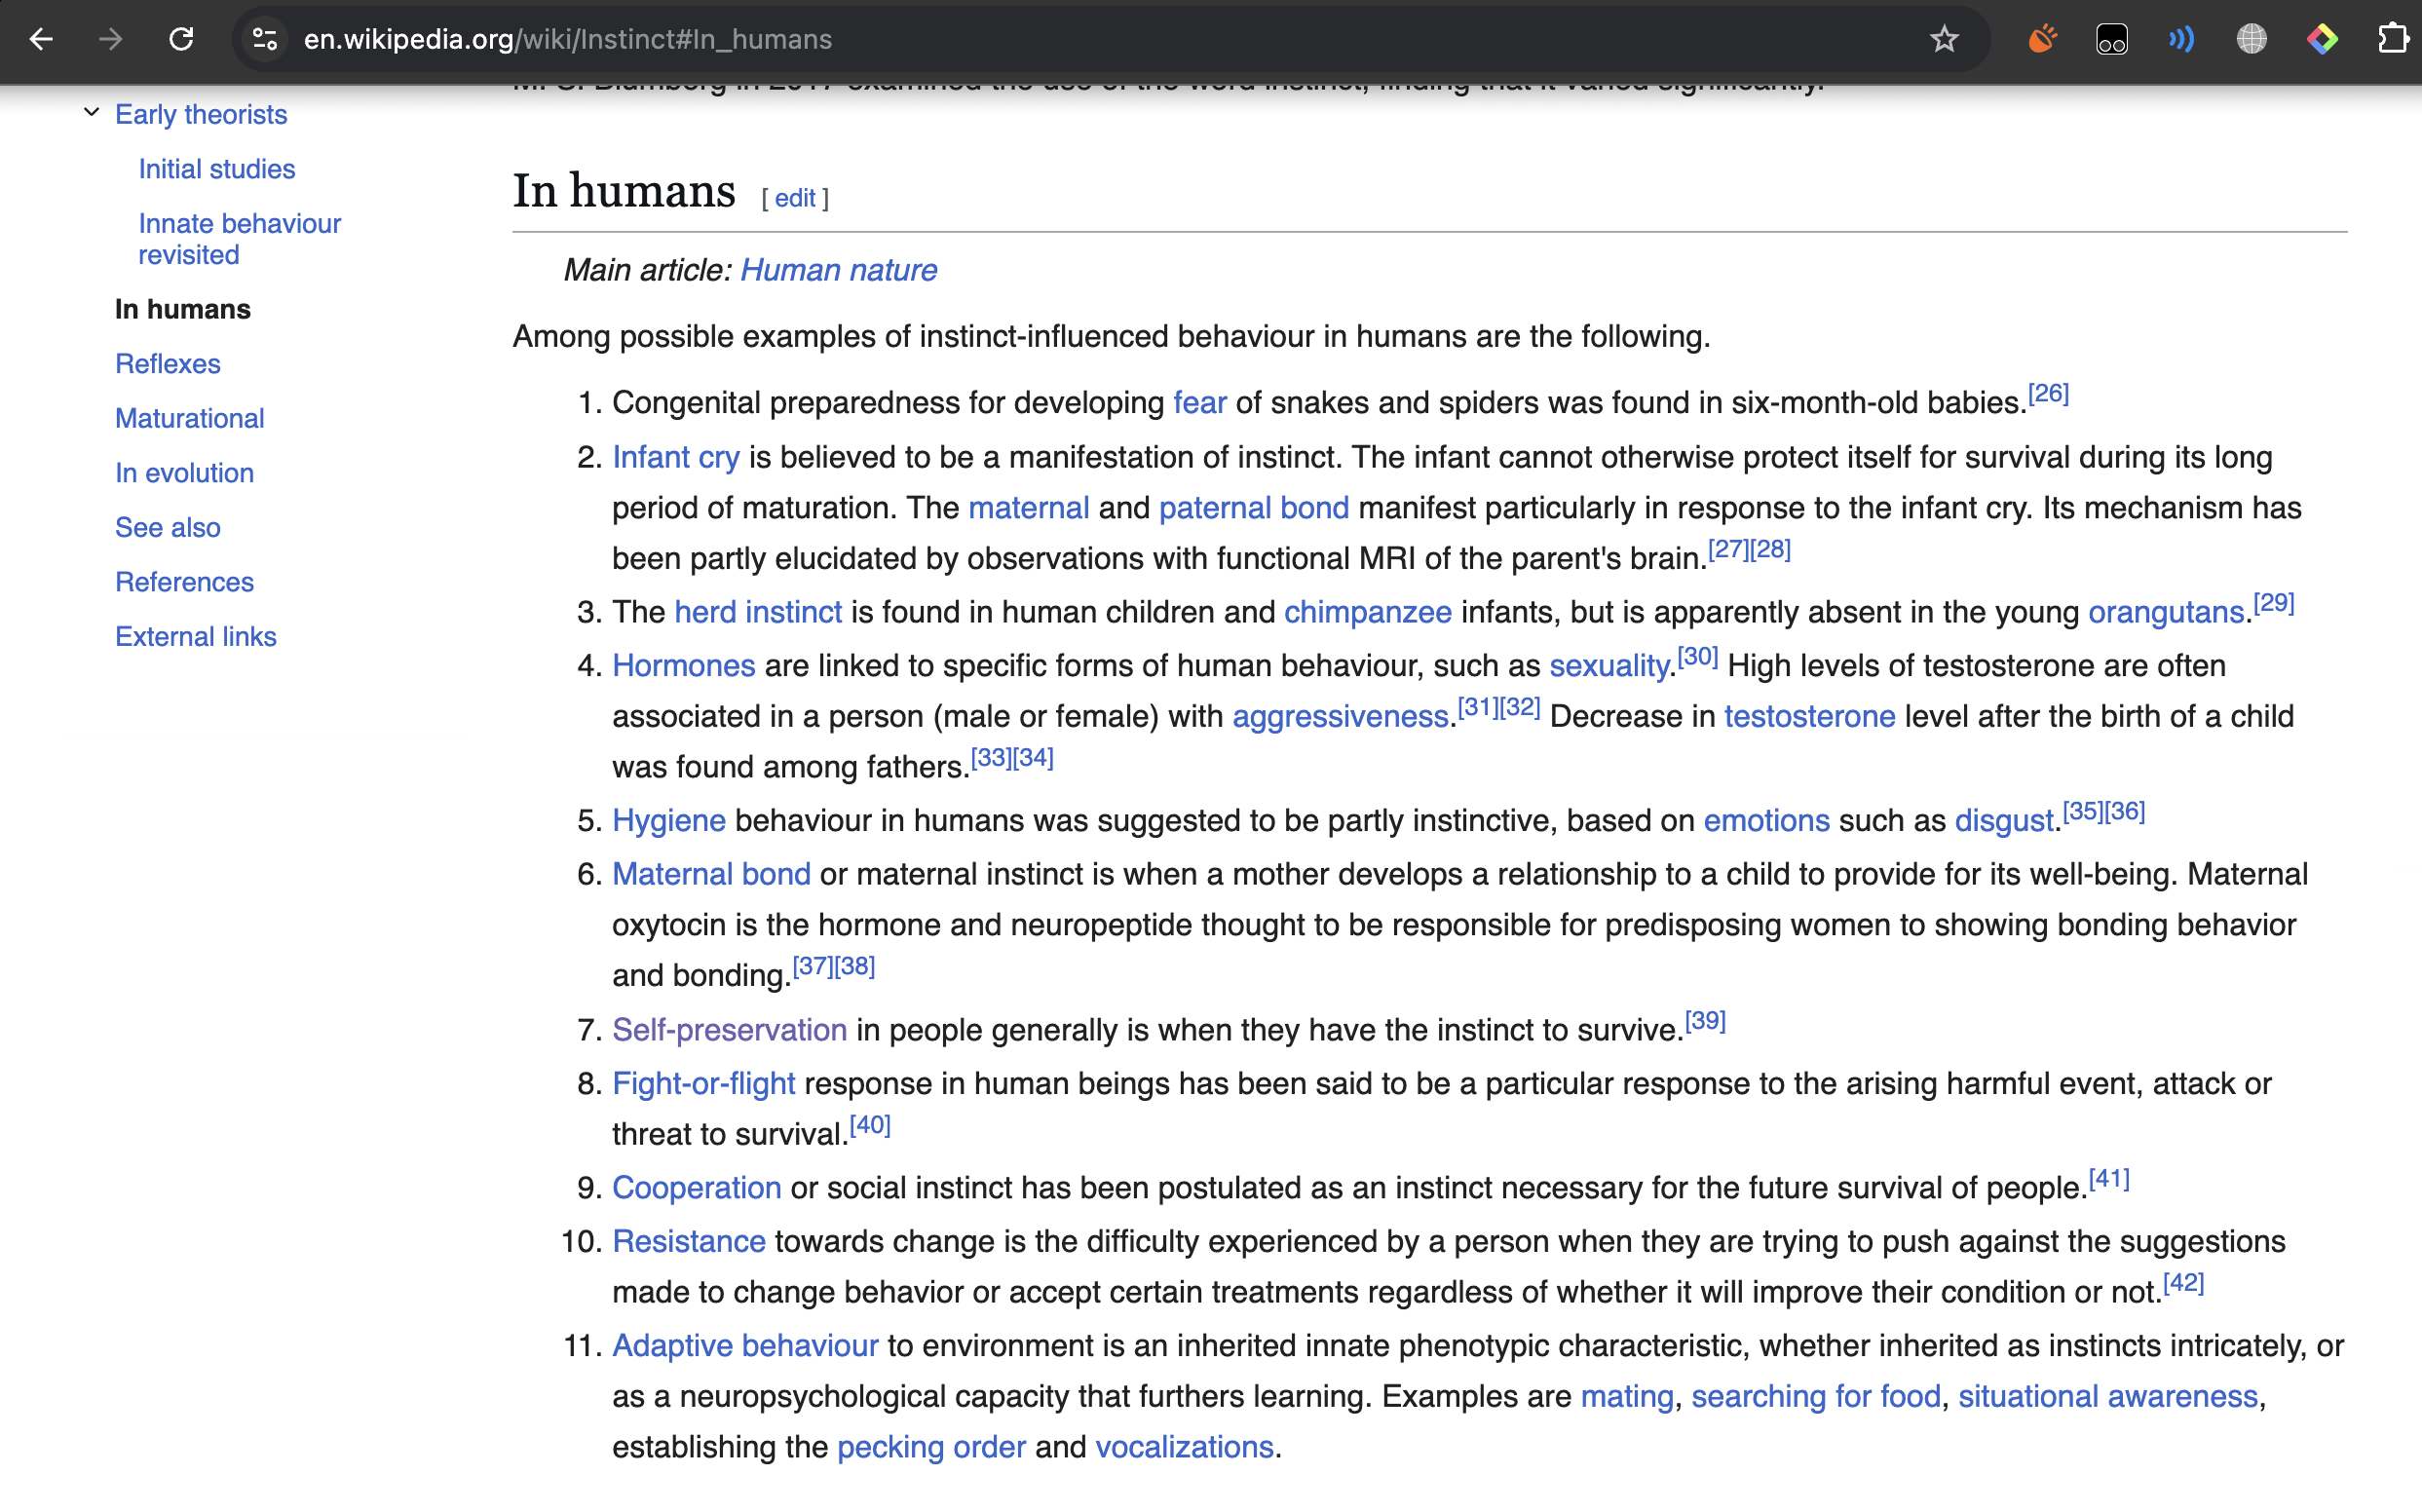
Task: Open the grey globe extension icon
Action: (2251, 39)
